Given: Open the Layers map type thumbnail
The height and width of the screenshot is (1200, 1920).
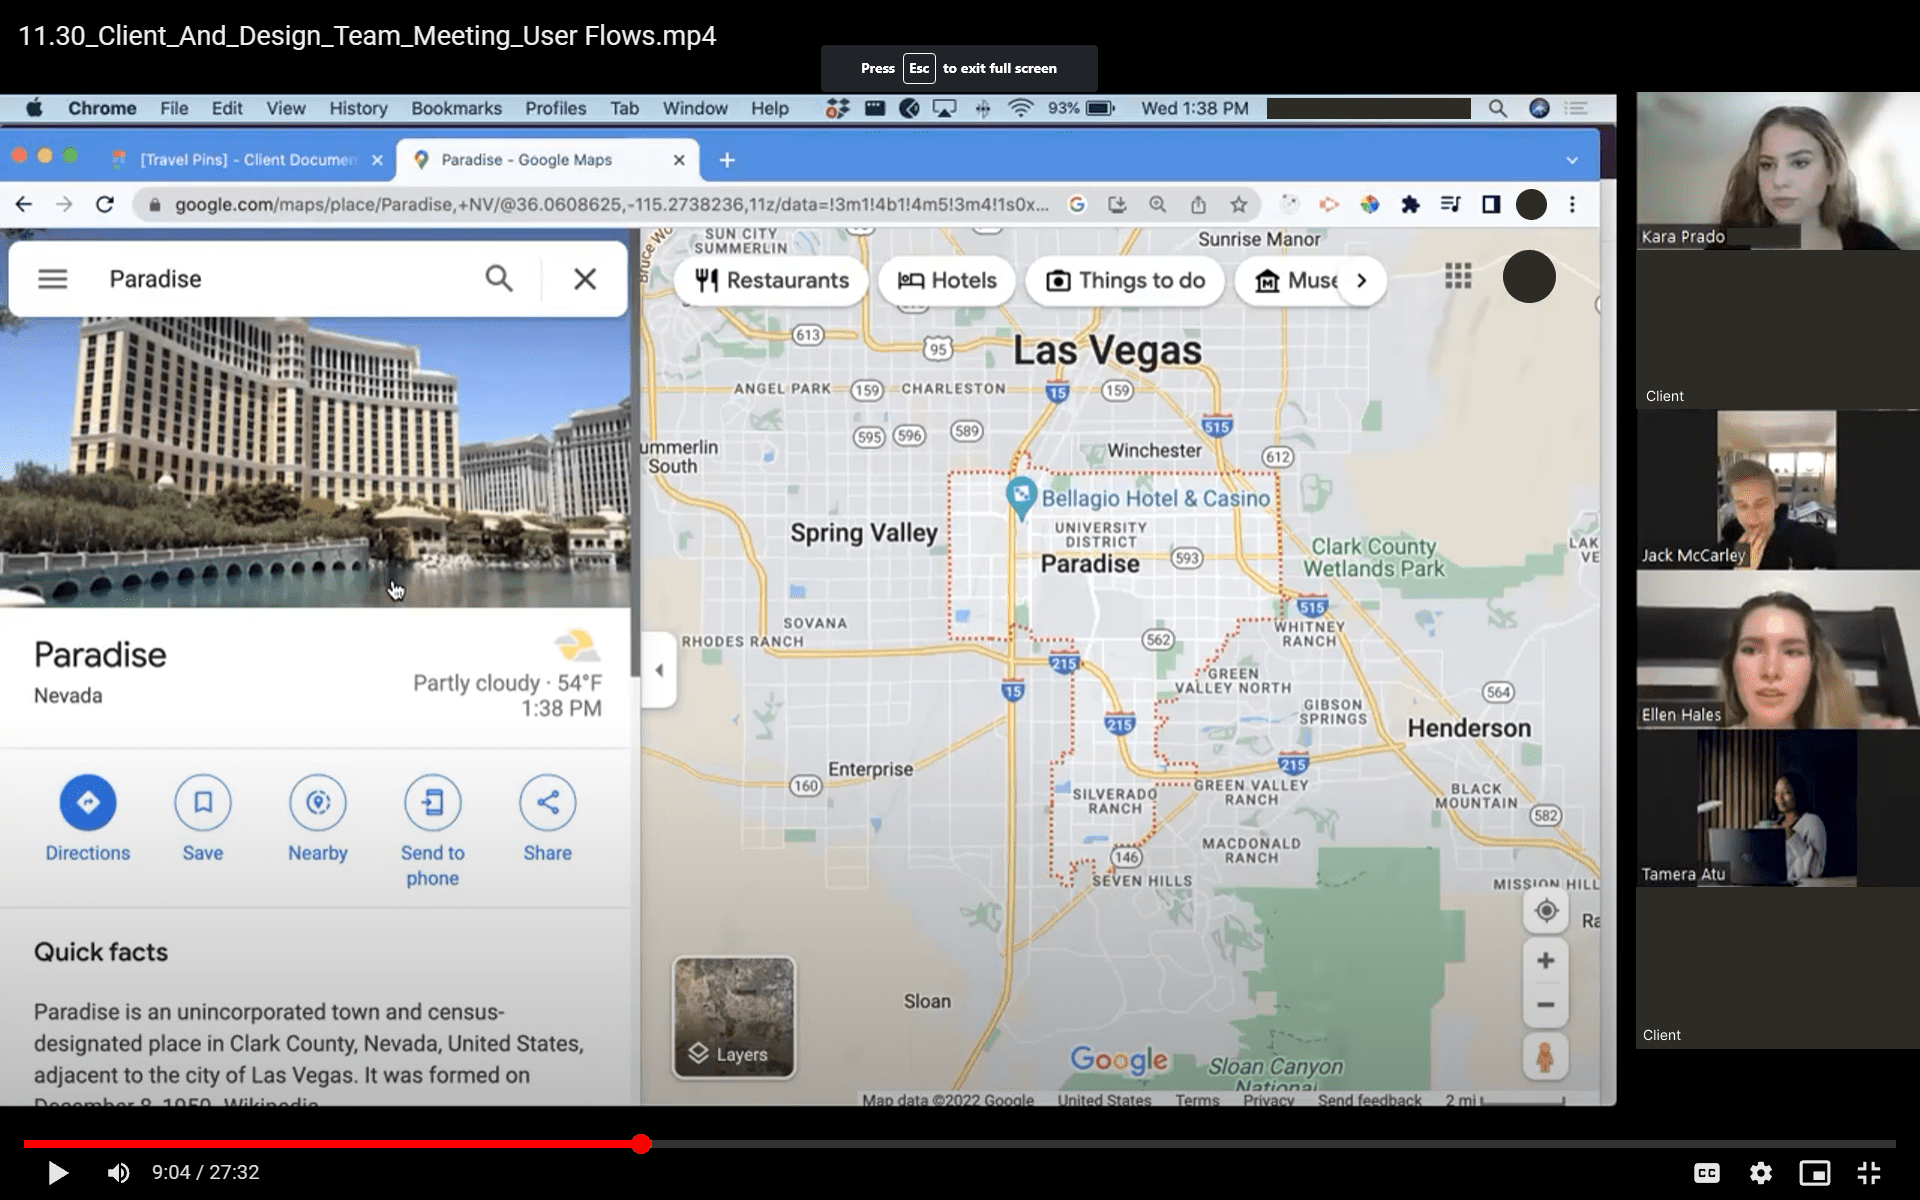Looking at the screenshot, I should (x=734, y=1017).
